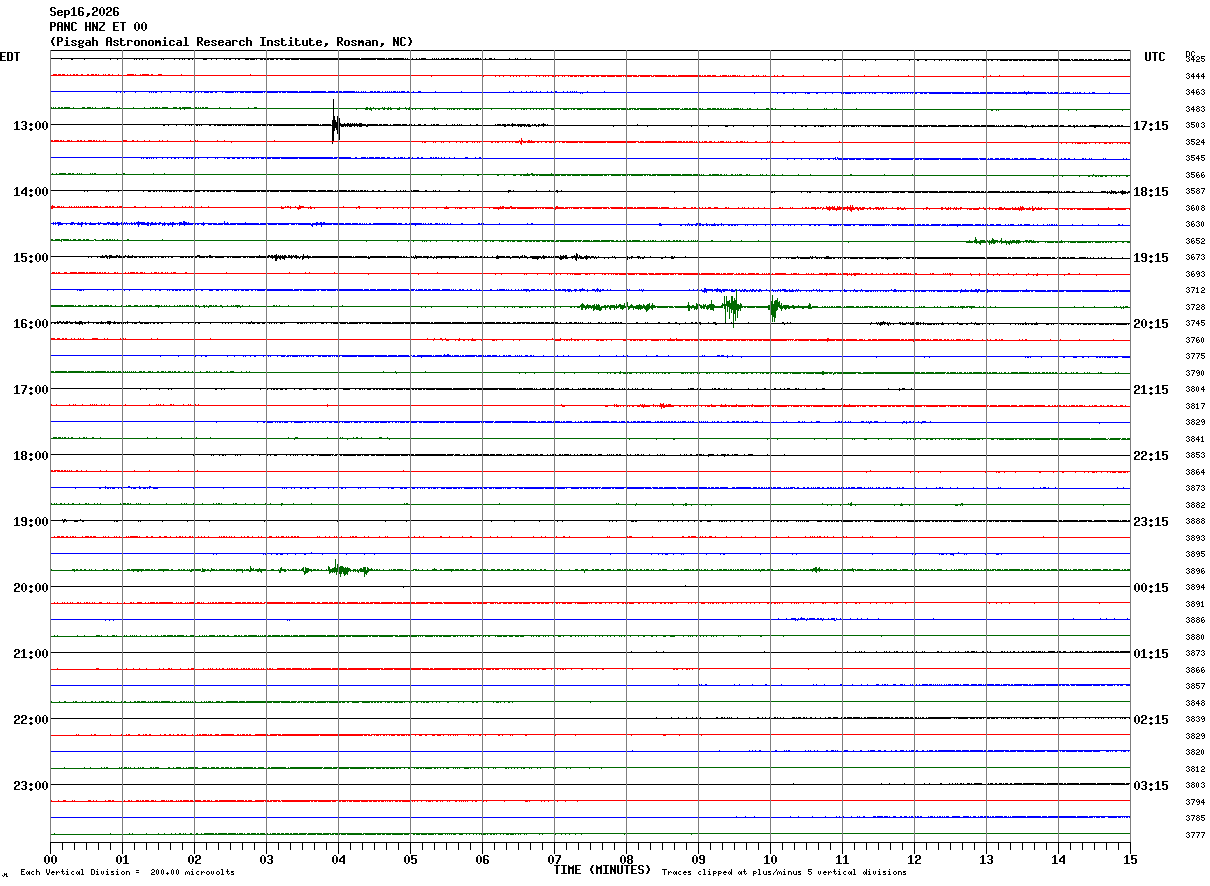1210x886 pixels.
Task: Select the DC offset value 3503
Action: 1194,125
